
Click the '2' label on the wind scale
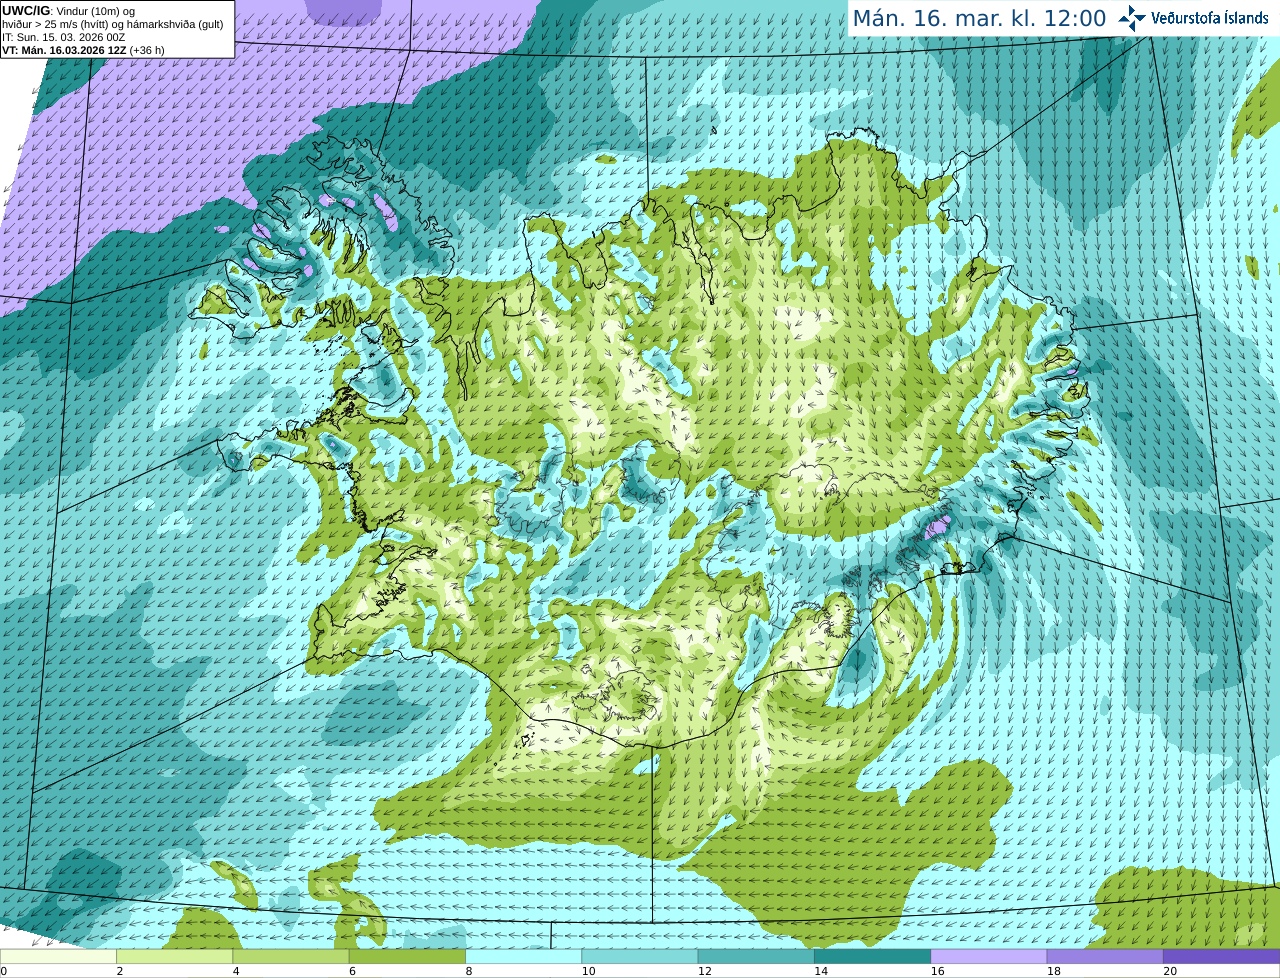[x=119, y=971]
